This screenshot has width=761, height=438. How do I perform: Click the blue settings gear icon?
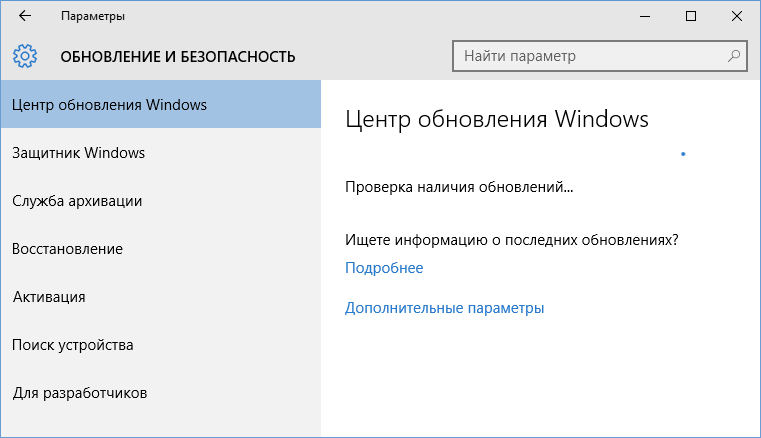[x=25, y=56]
